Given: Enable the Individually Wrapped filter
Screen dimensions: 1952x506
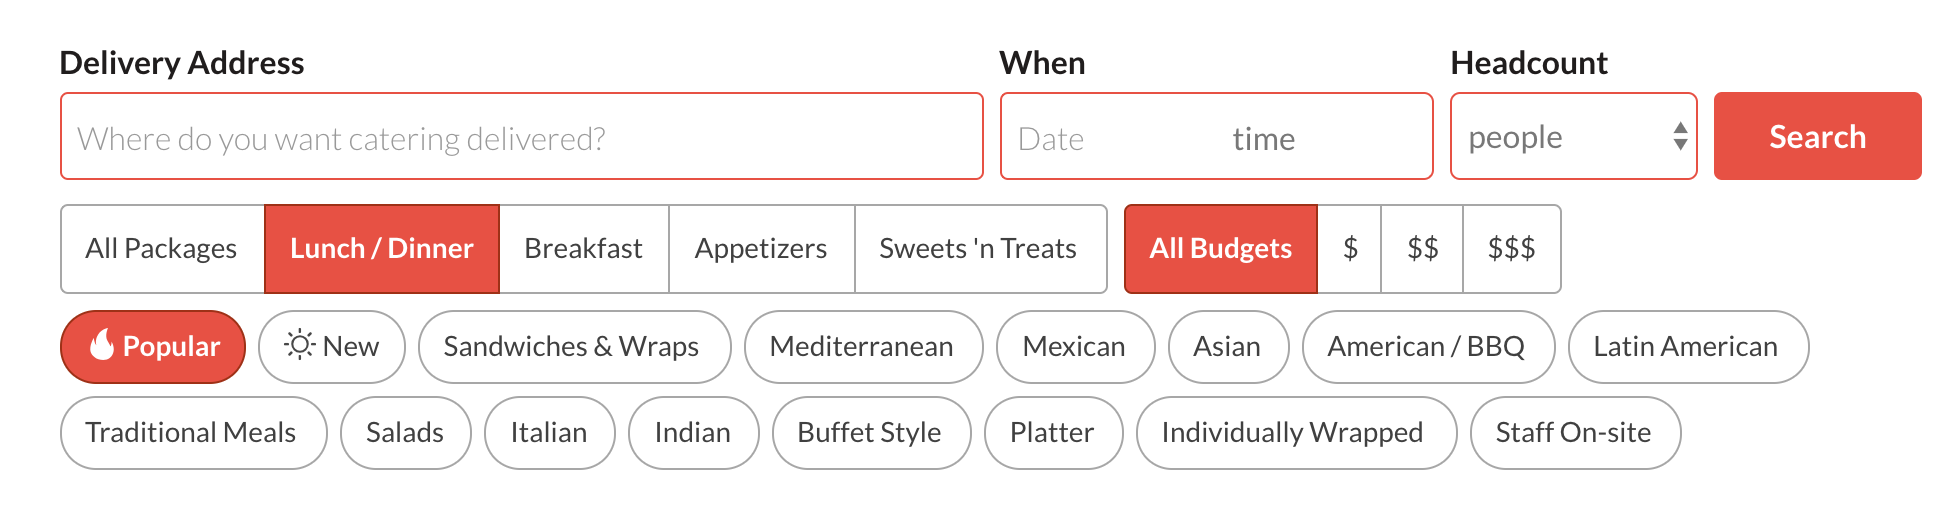Looking at the screenshot, I should 1293,433.
